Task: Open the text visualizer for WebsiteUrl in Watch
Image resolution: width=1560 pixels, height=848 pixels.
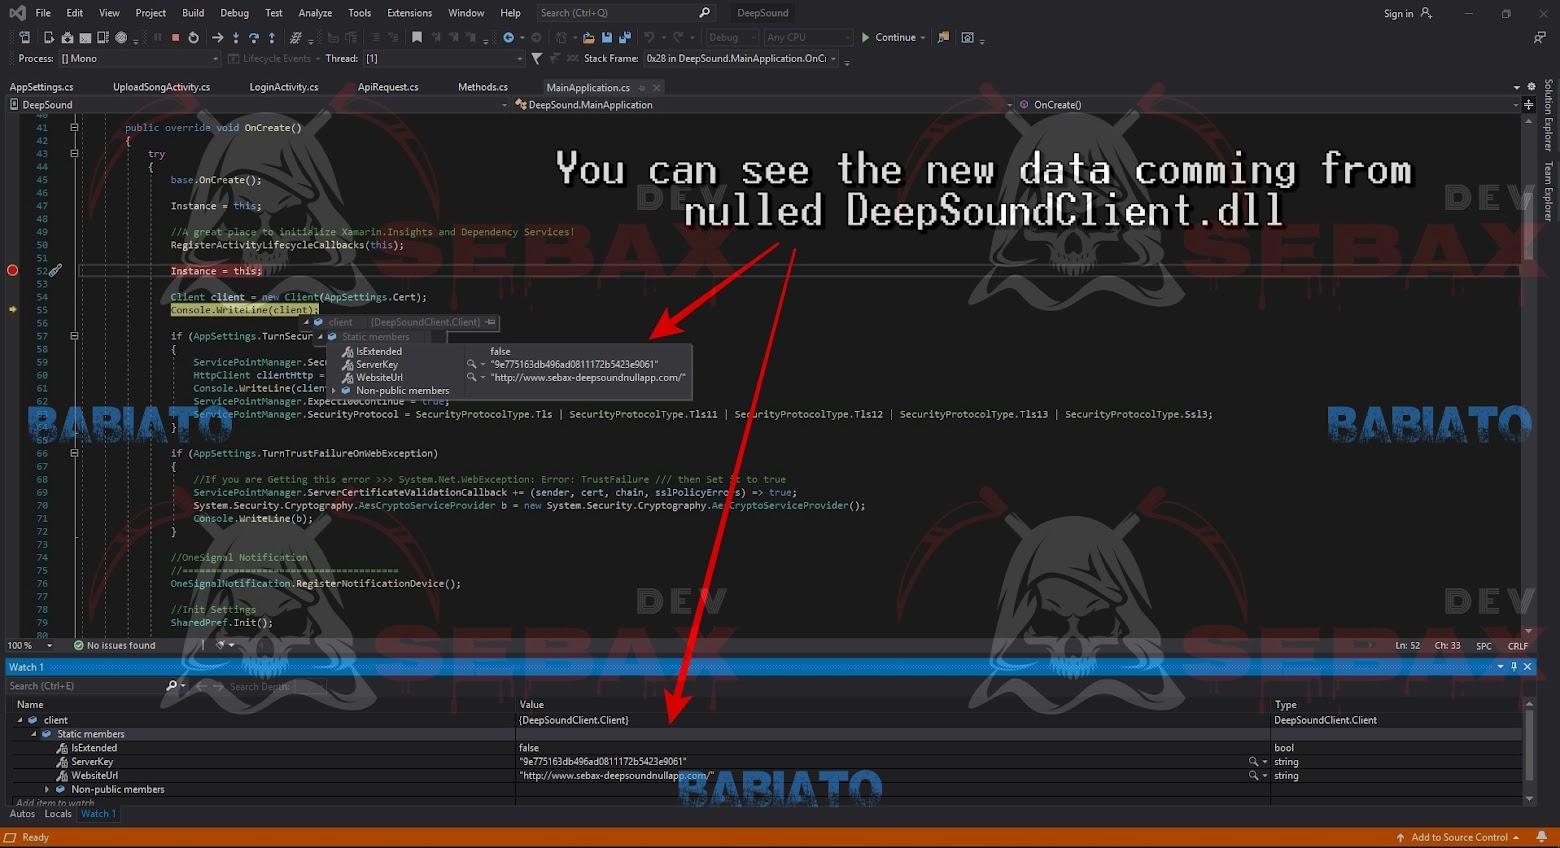Action: 1253,775
